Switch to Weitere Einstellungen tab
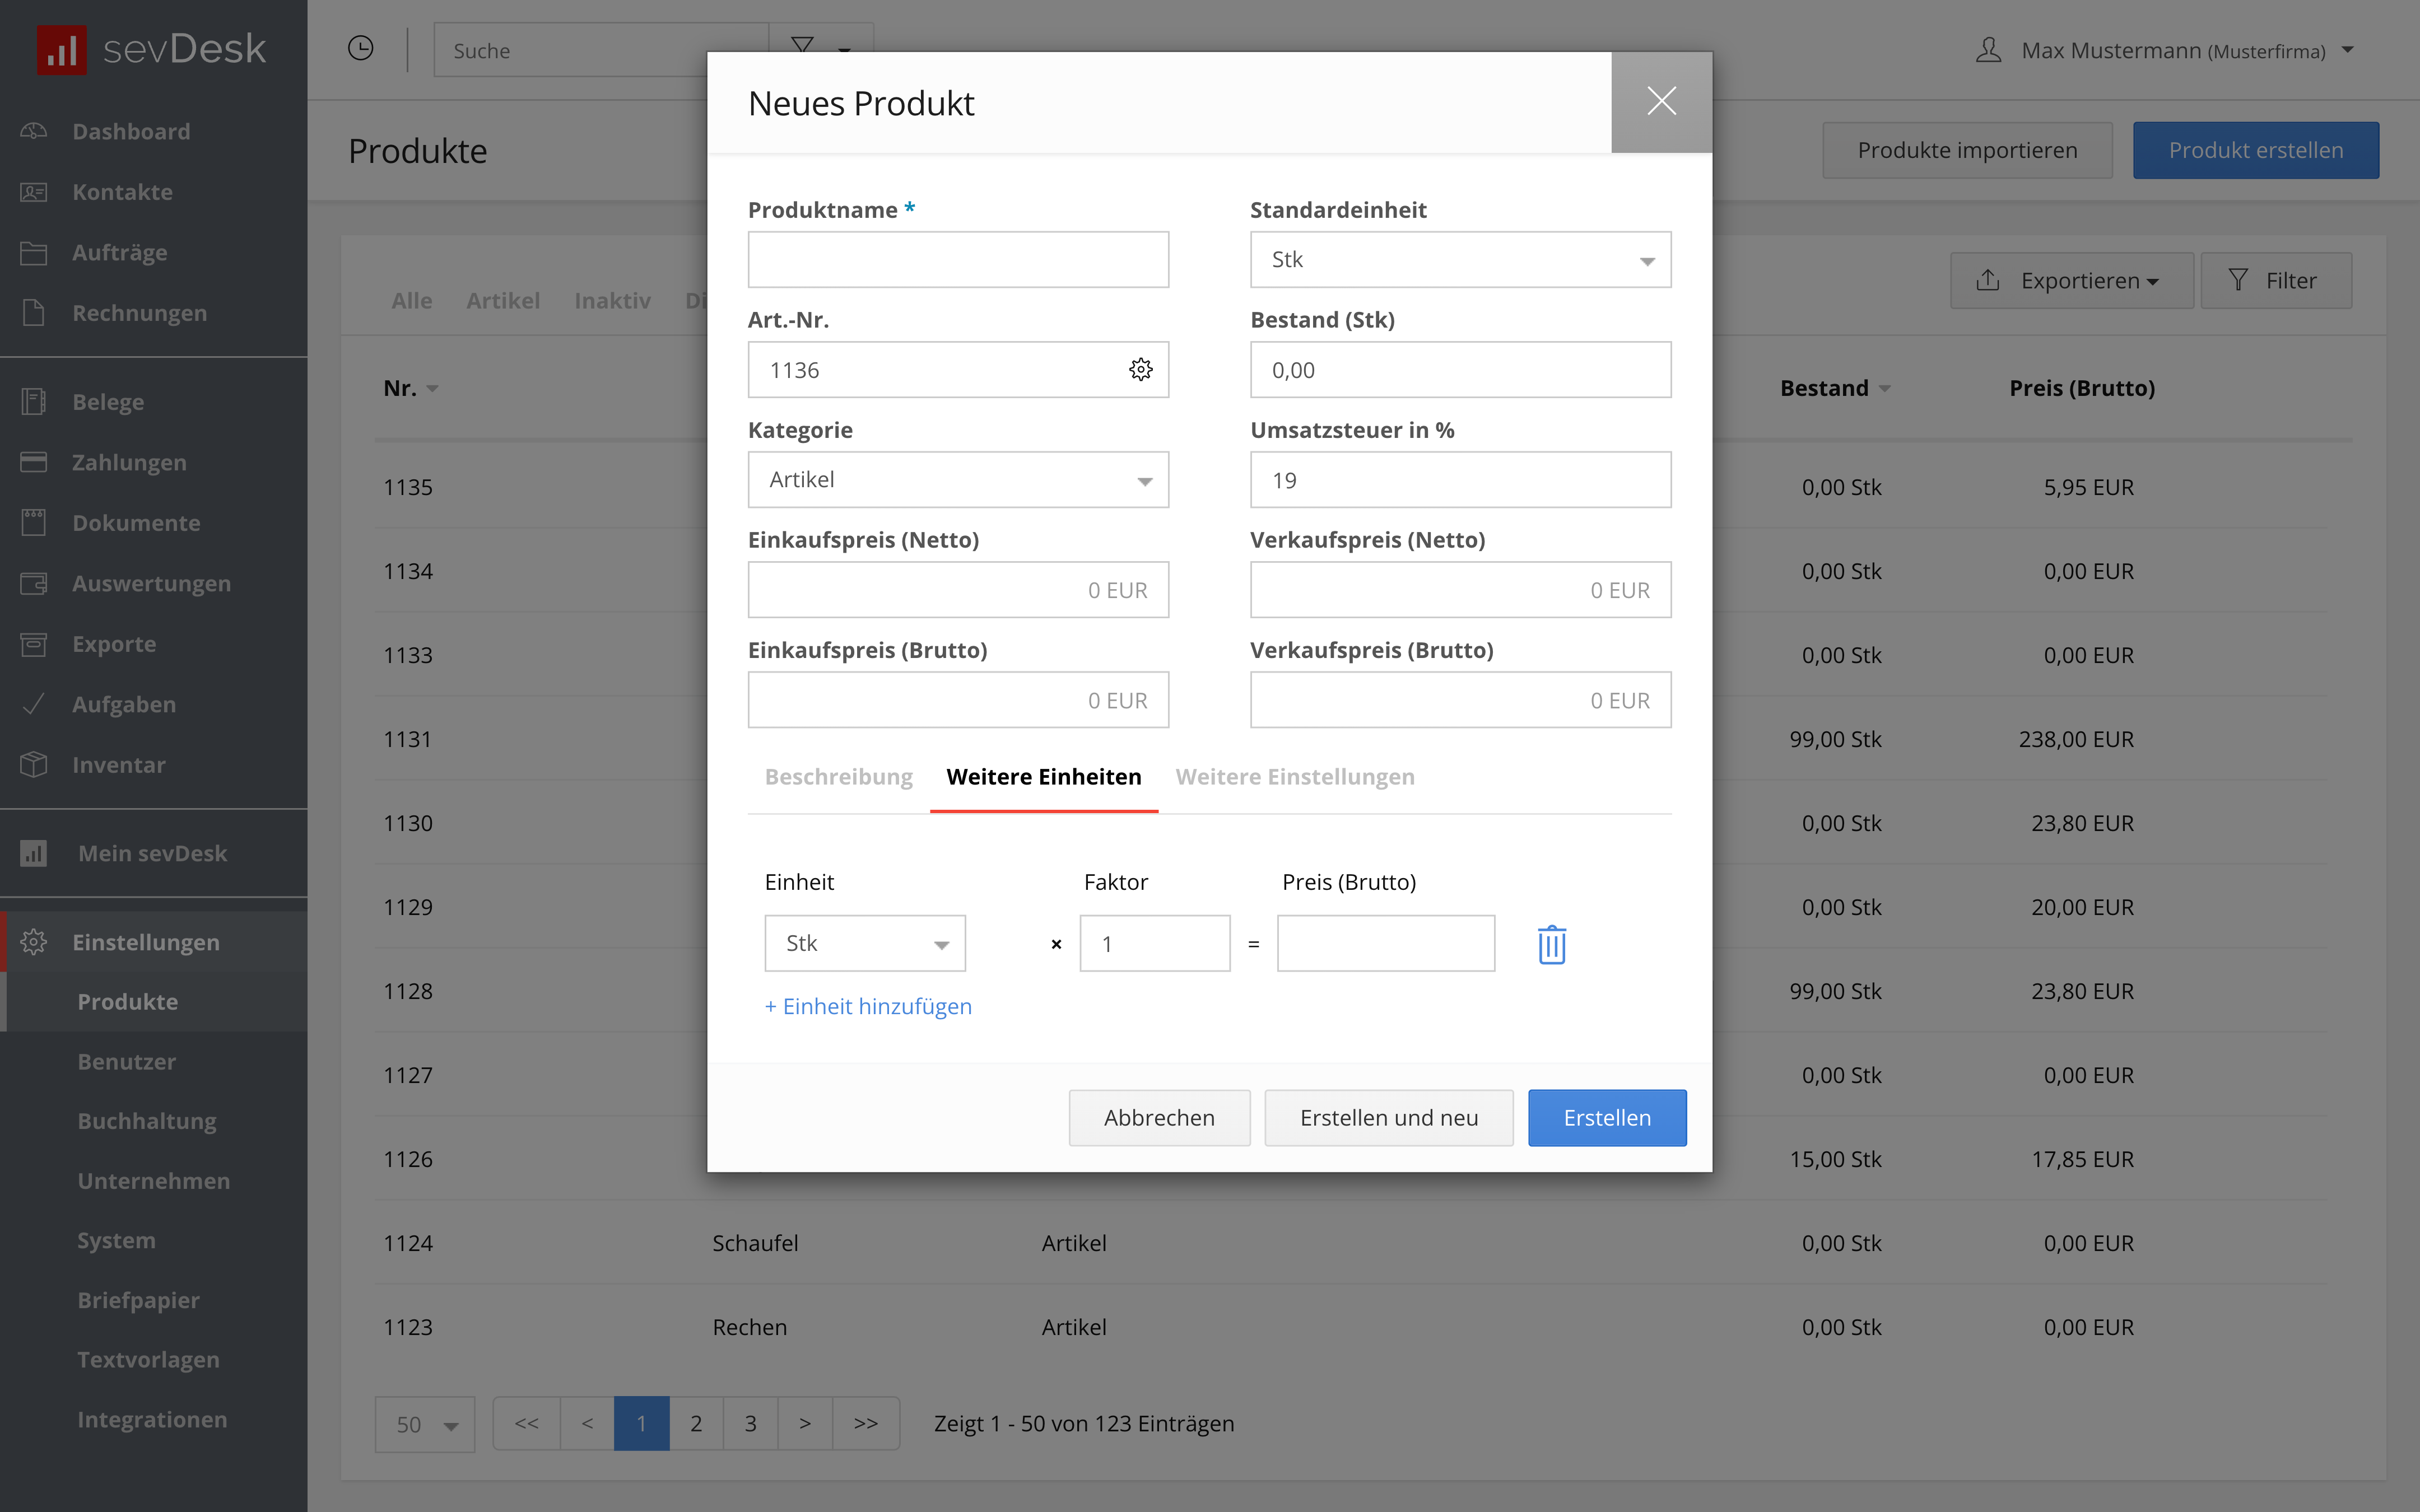Screen dimensions: 2420x1512 tap(1295, 777)
